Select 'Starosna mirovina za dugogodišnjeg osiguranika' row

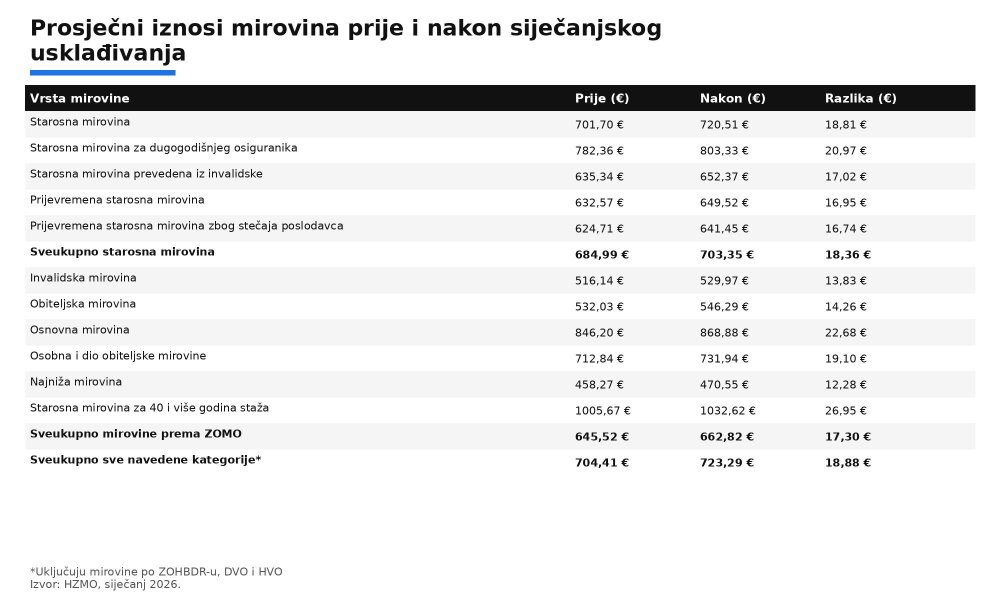[x=163, y=148]
